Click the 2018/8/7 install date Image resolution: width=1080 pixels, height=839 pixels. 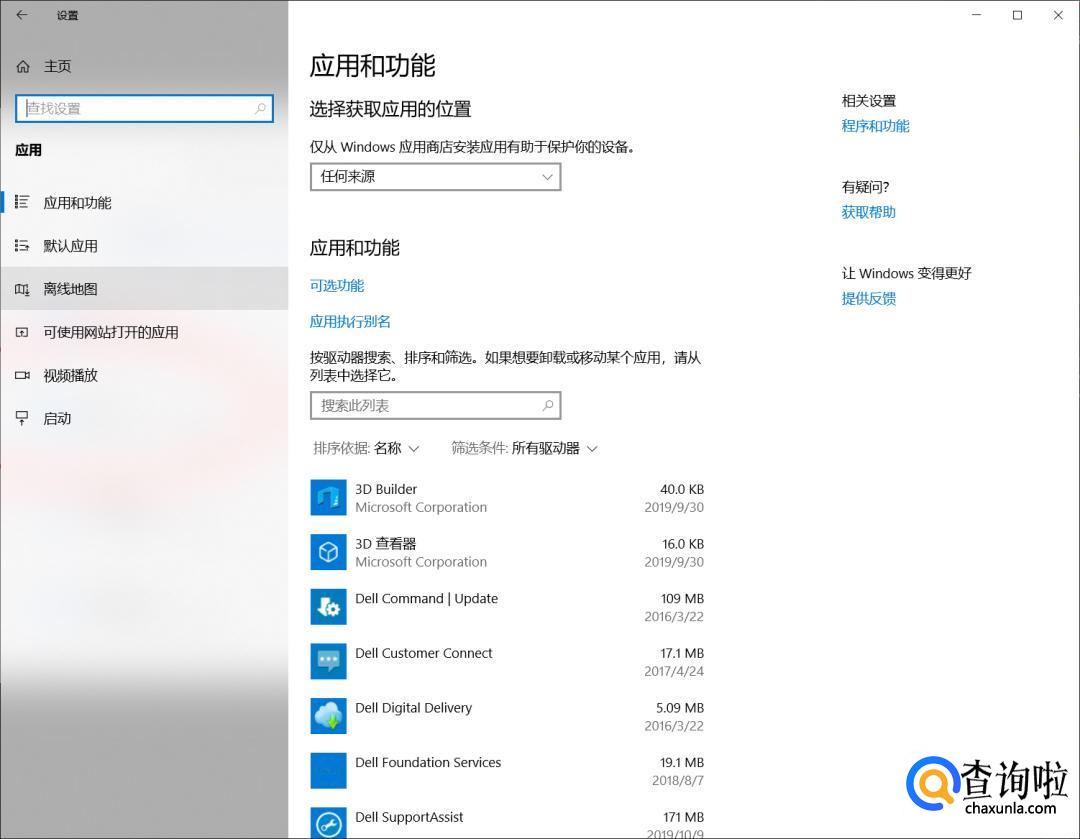(678, 780)
